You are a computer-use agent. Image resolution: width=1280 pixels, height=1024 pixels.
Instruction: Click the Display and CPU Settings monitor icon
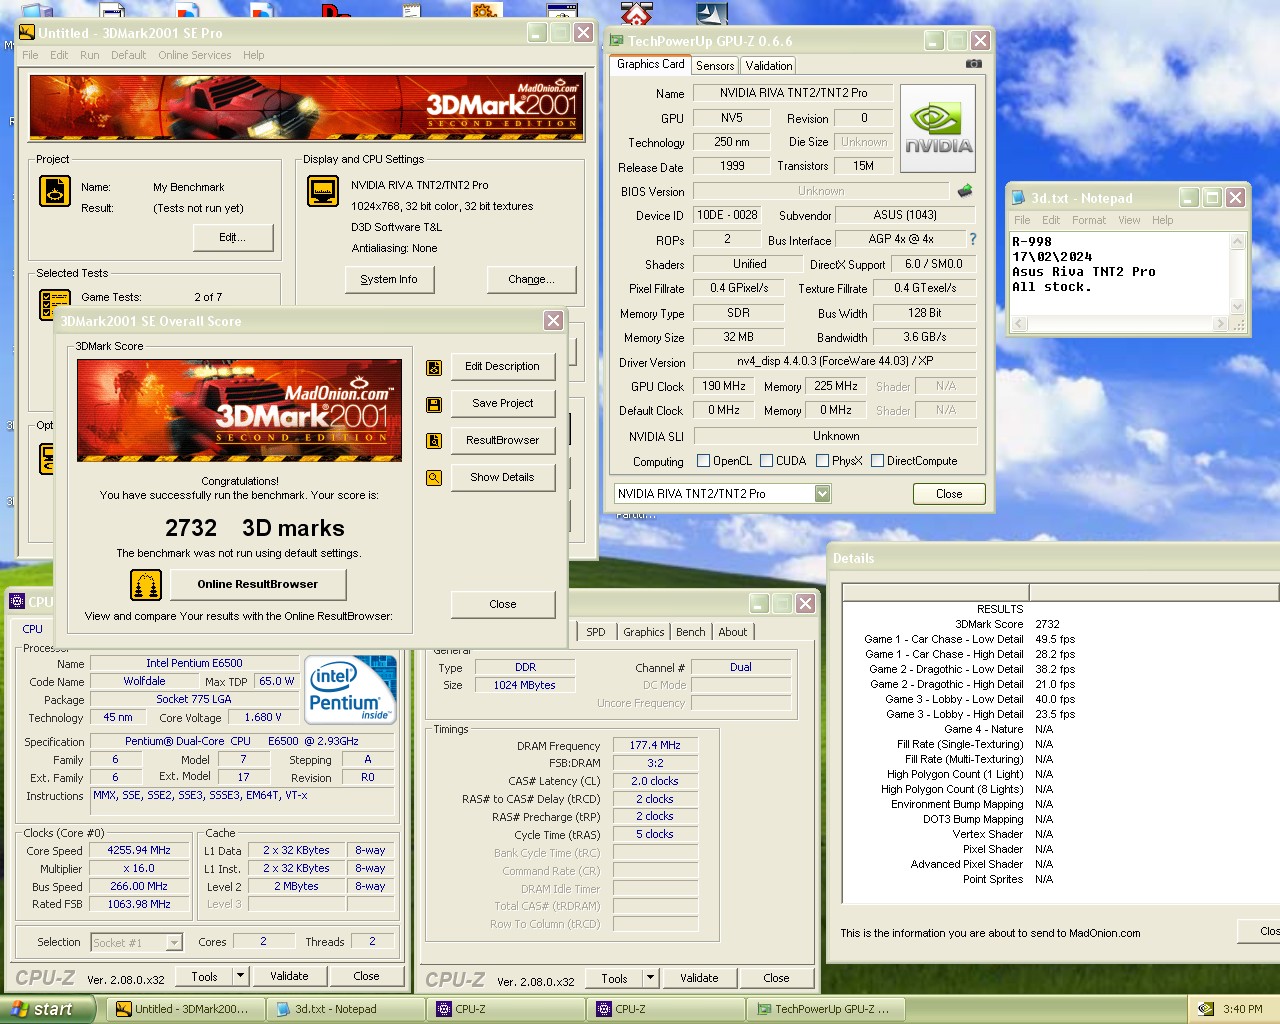click(x=323, y=190)
